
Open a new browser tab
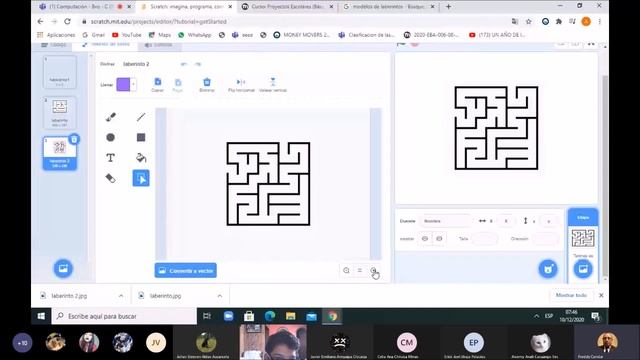(448, 7)
